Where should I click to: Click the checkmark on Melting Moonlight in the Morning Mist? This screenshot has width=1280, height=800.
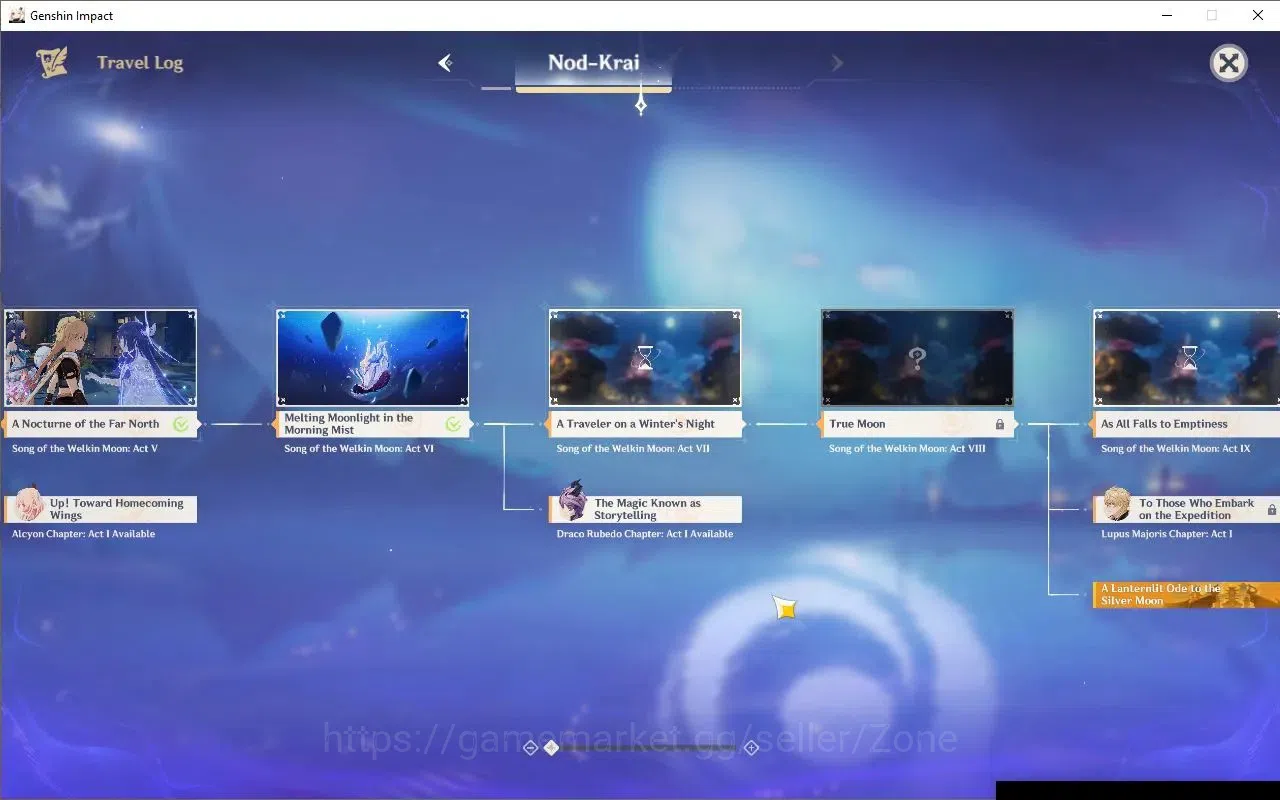453,424
